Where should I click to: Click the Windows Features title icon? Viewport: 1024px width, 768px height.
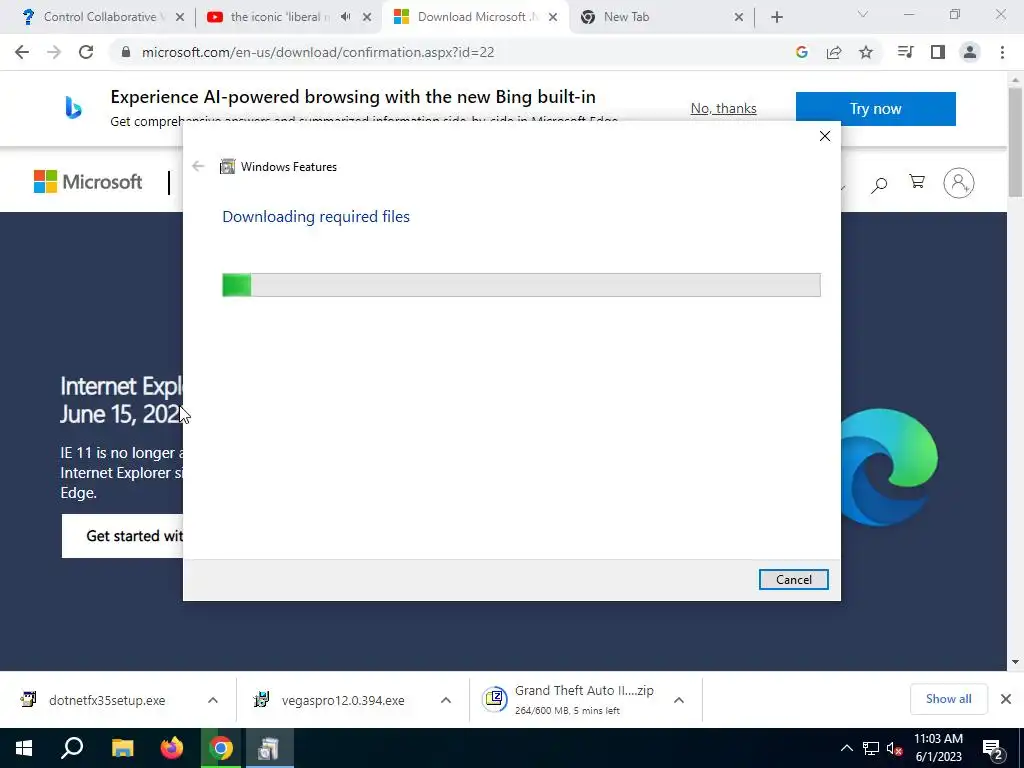[x=227, y=167]
